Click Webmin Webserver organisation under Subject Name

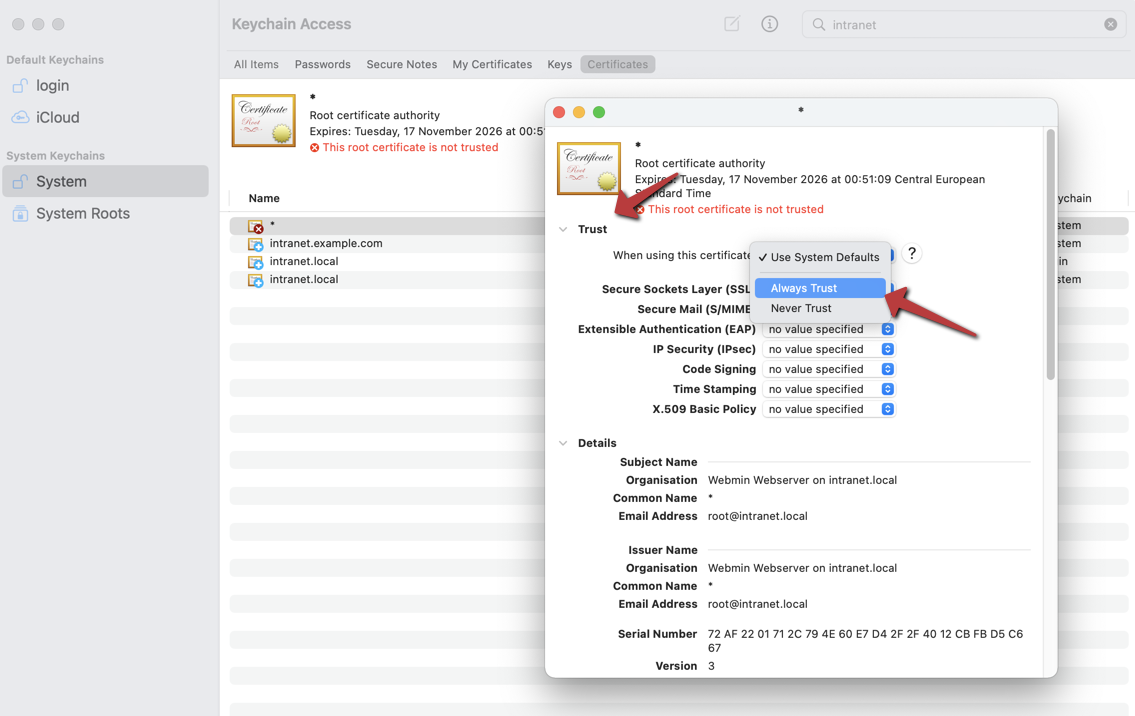(x=802, y=480)
